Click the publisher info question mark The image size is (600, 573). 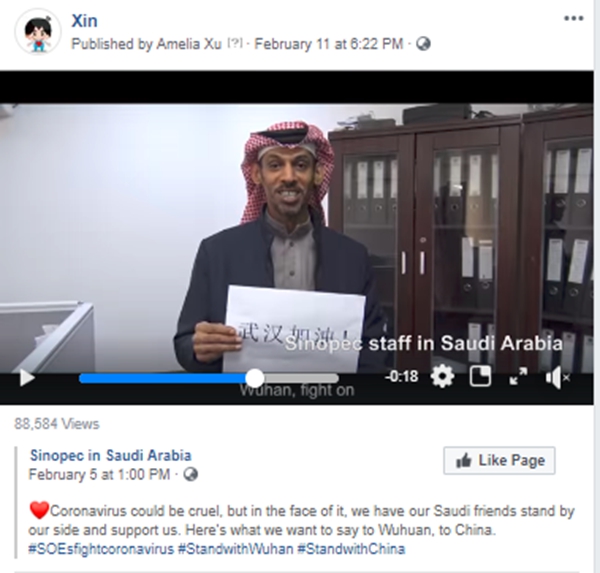click(235, 43)
